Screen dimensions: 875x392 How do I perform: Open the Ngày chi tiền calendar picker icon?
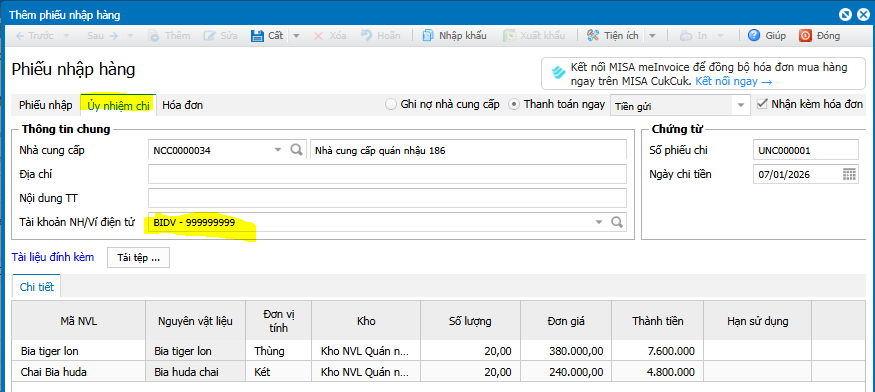849,174
